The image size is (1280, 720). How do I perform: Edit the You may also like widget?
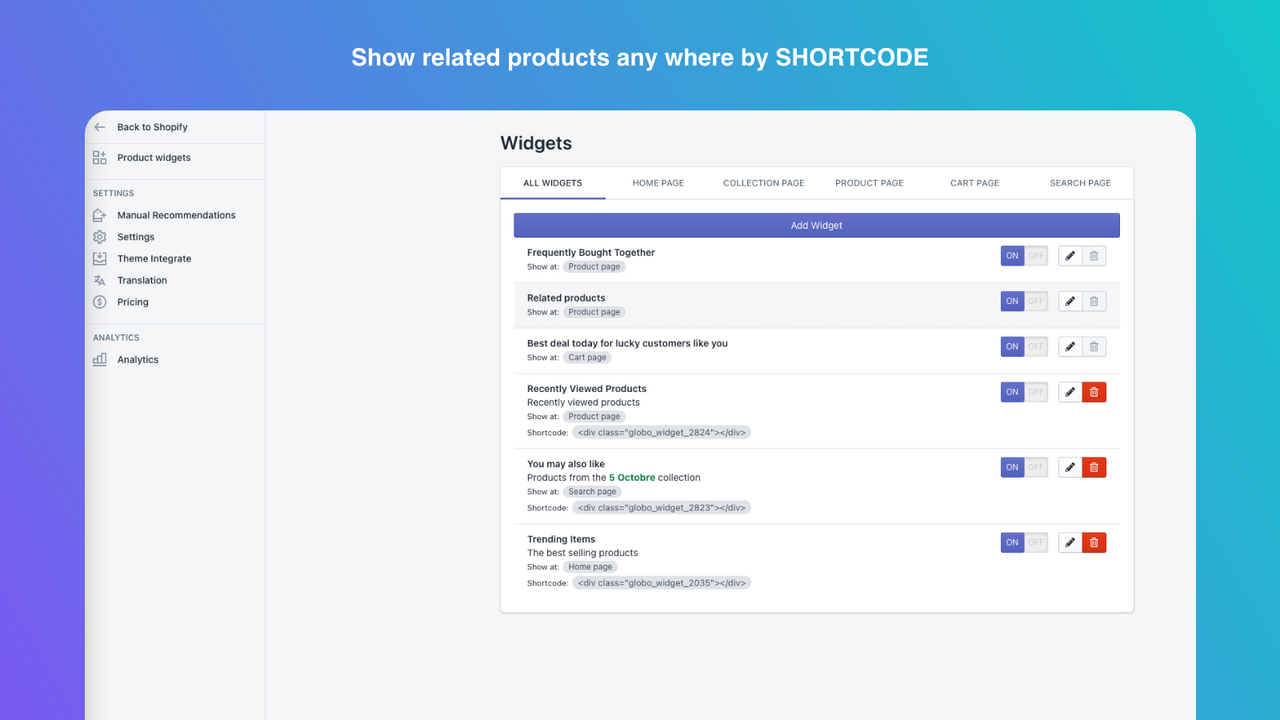point(1070,467)
